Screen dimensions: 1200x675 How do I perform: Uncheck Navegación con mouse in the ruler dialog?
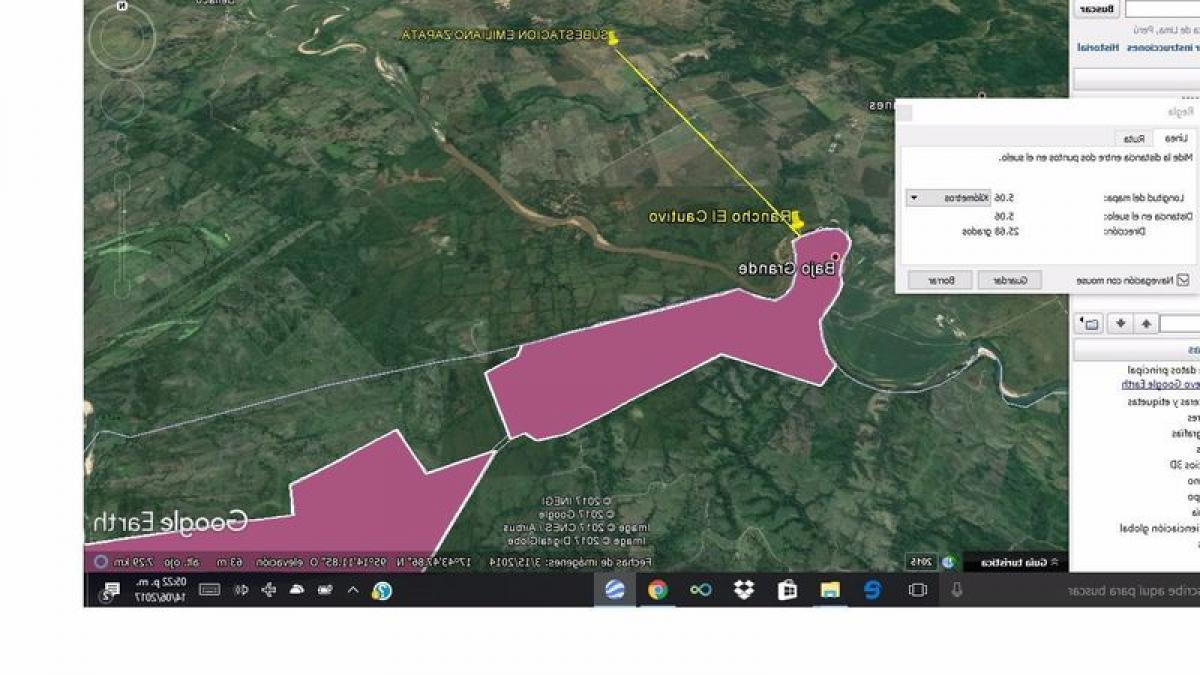pyautogui.click(x=1182, y=279)
